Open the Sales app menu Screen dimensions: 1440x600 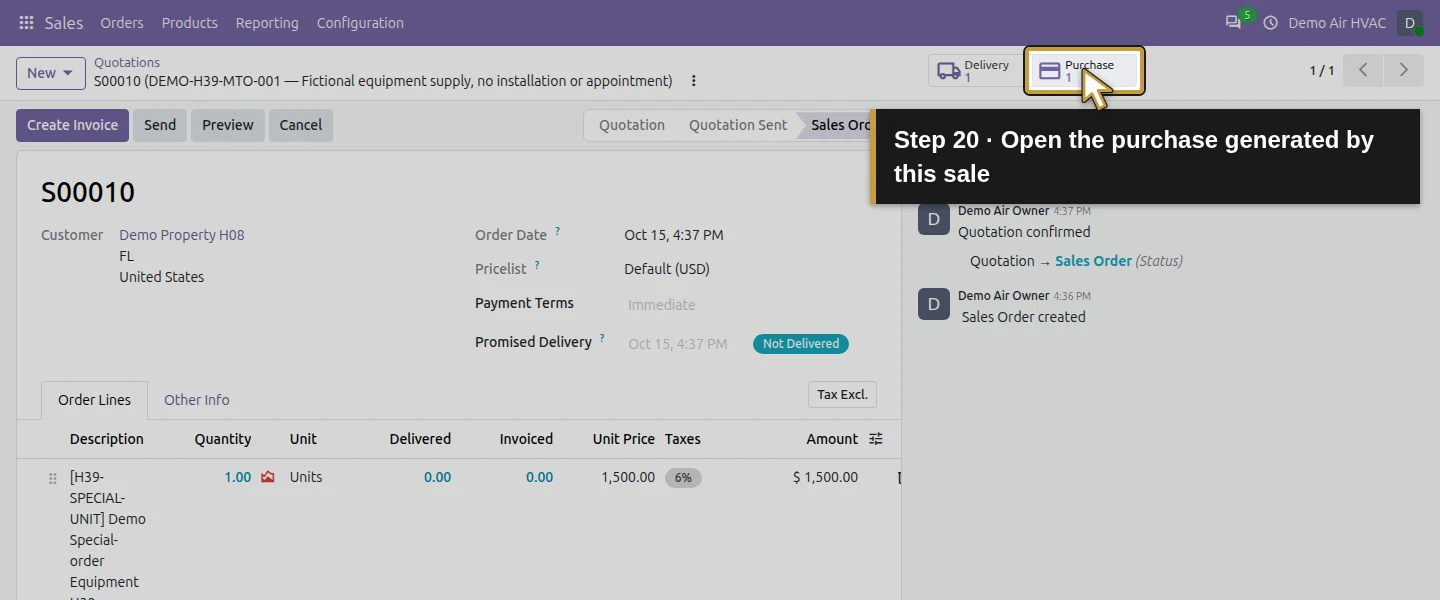coord(64,22)
